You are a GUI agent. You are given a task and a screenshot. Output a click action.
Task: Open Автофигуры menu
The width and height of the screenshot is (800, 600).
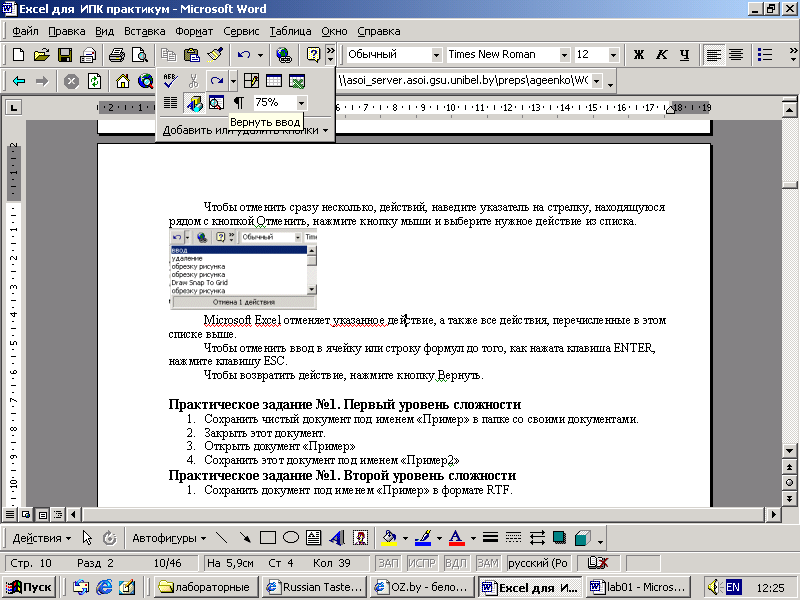pyautogui.click(x=169, y=538)
